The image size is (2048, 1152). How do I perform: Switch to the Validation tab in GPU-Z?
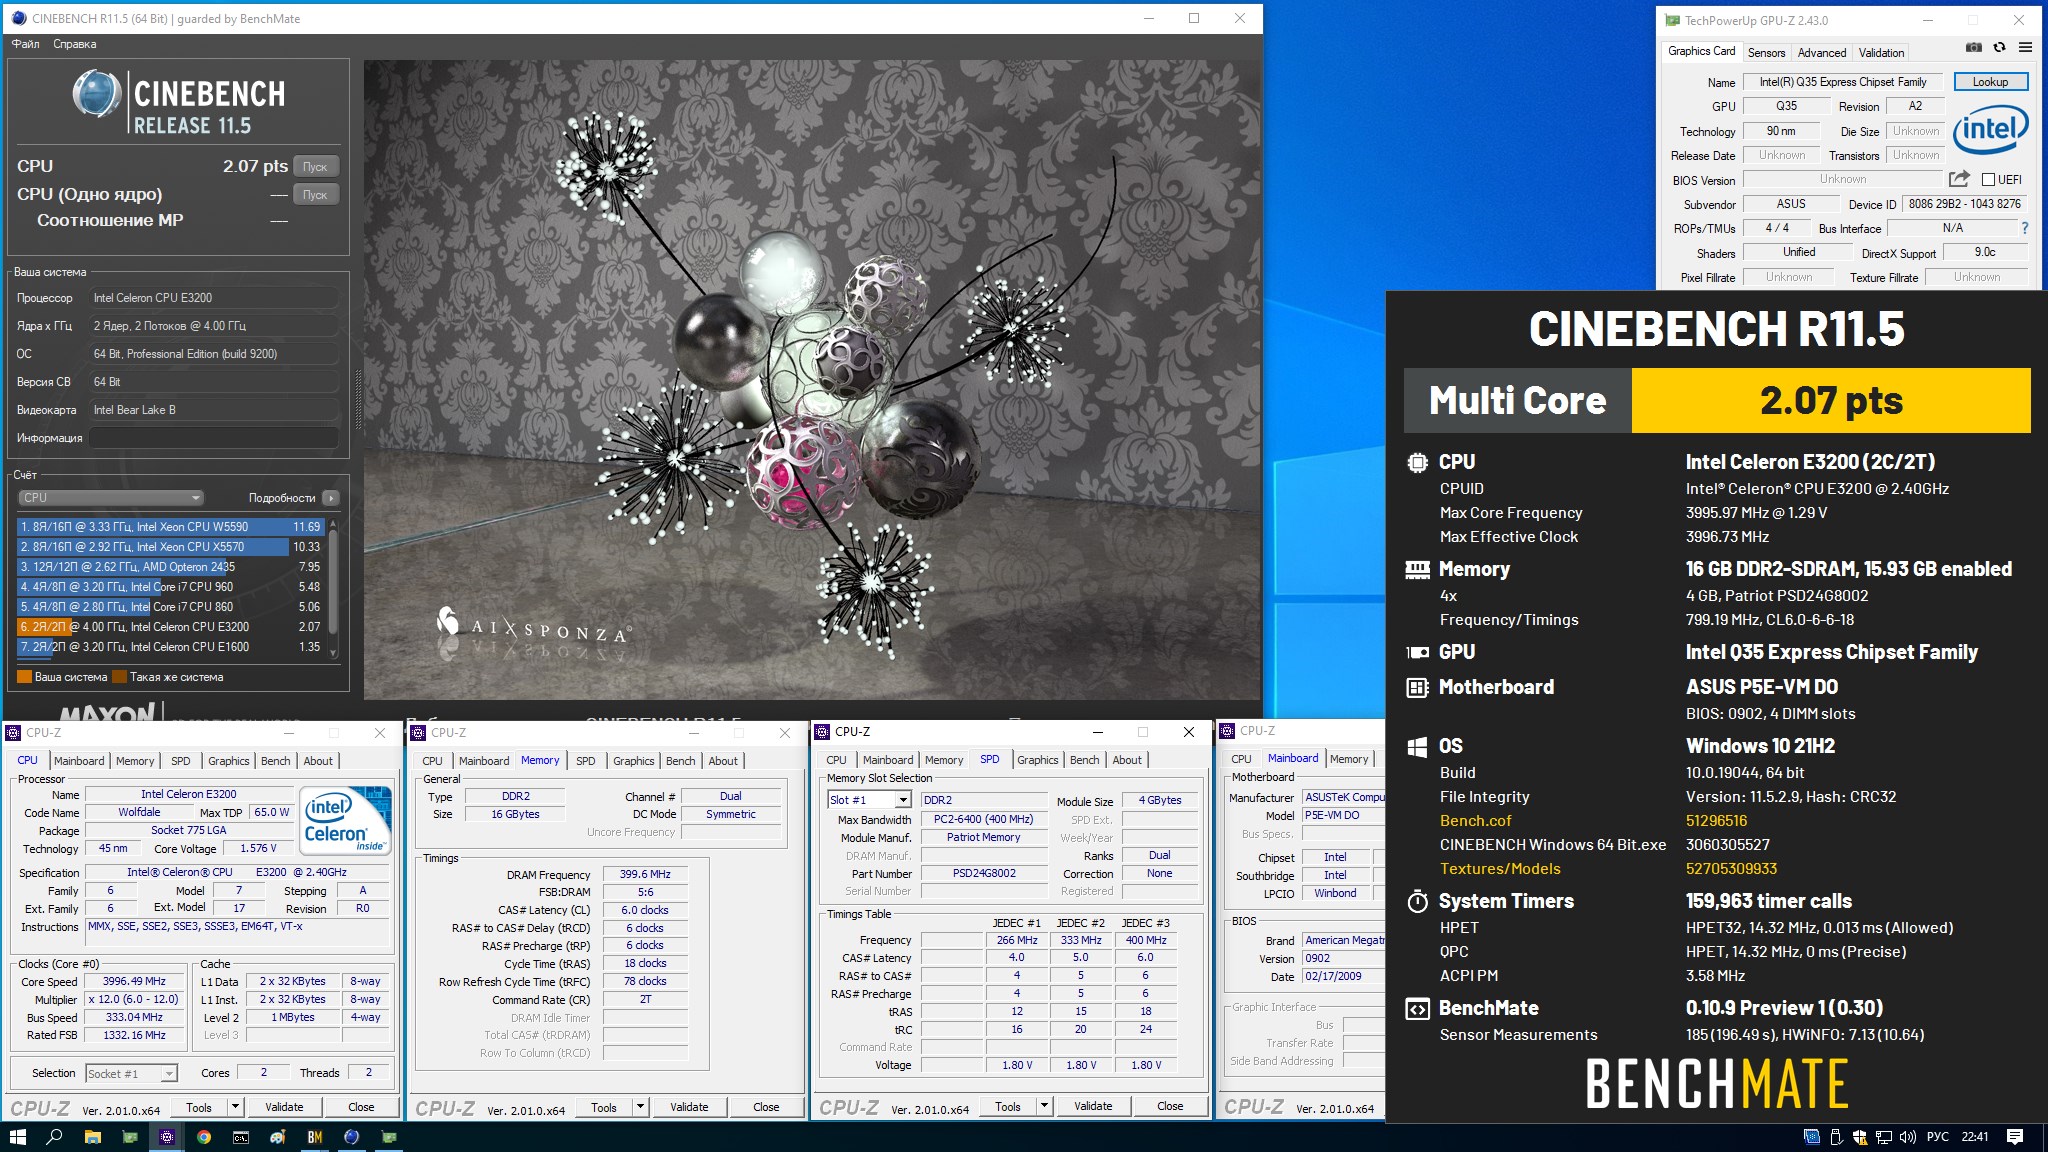point(1881,53)
